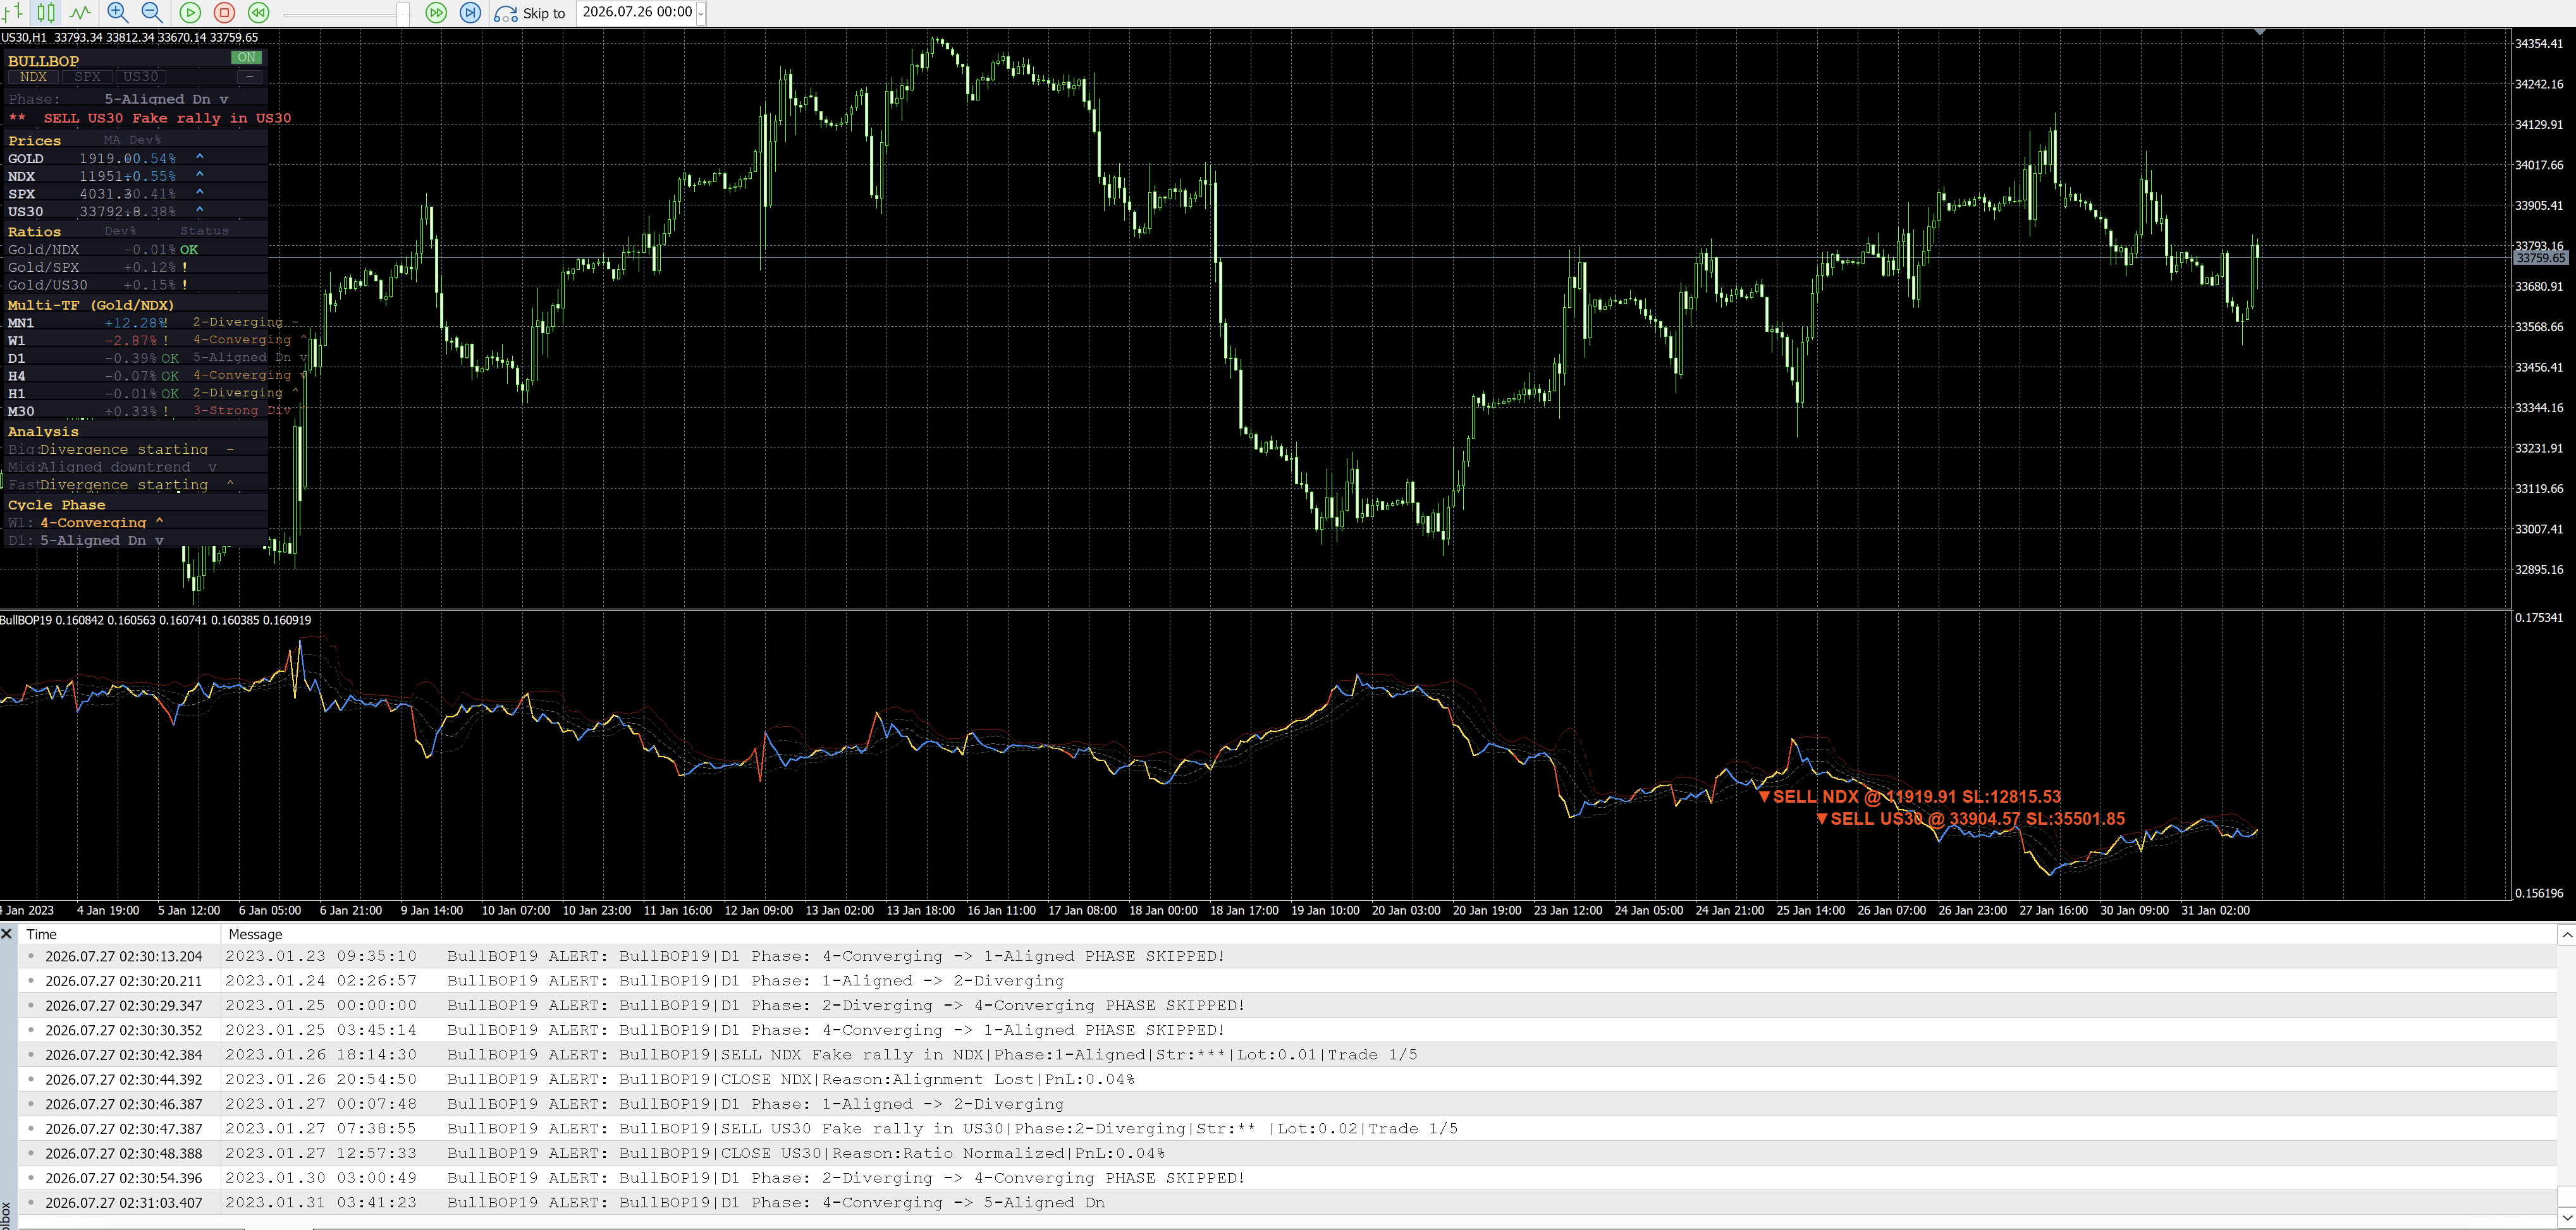
Task: Click the current price label 33759.65
Action: click(2540, 258)
